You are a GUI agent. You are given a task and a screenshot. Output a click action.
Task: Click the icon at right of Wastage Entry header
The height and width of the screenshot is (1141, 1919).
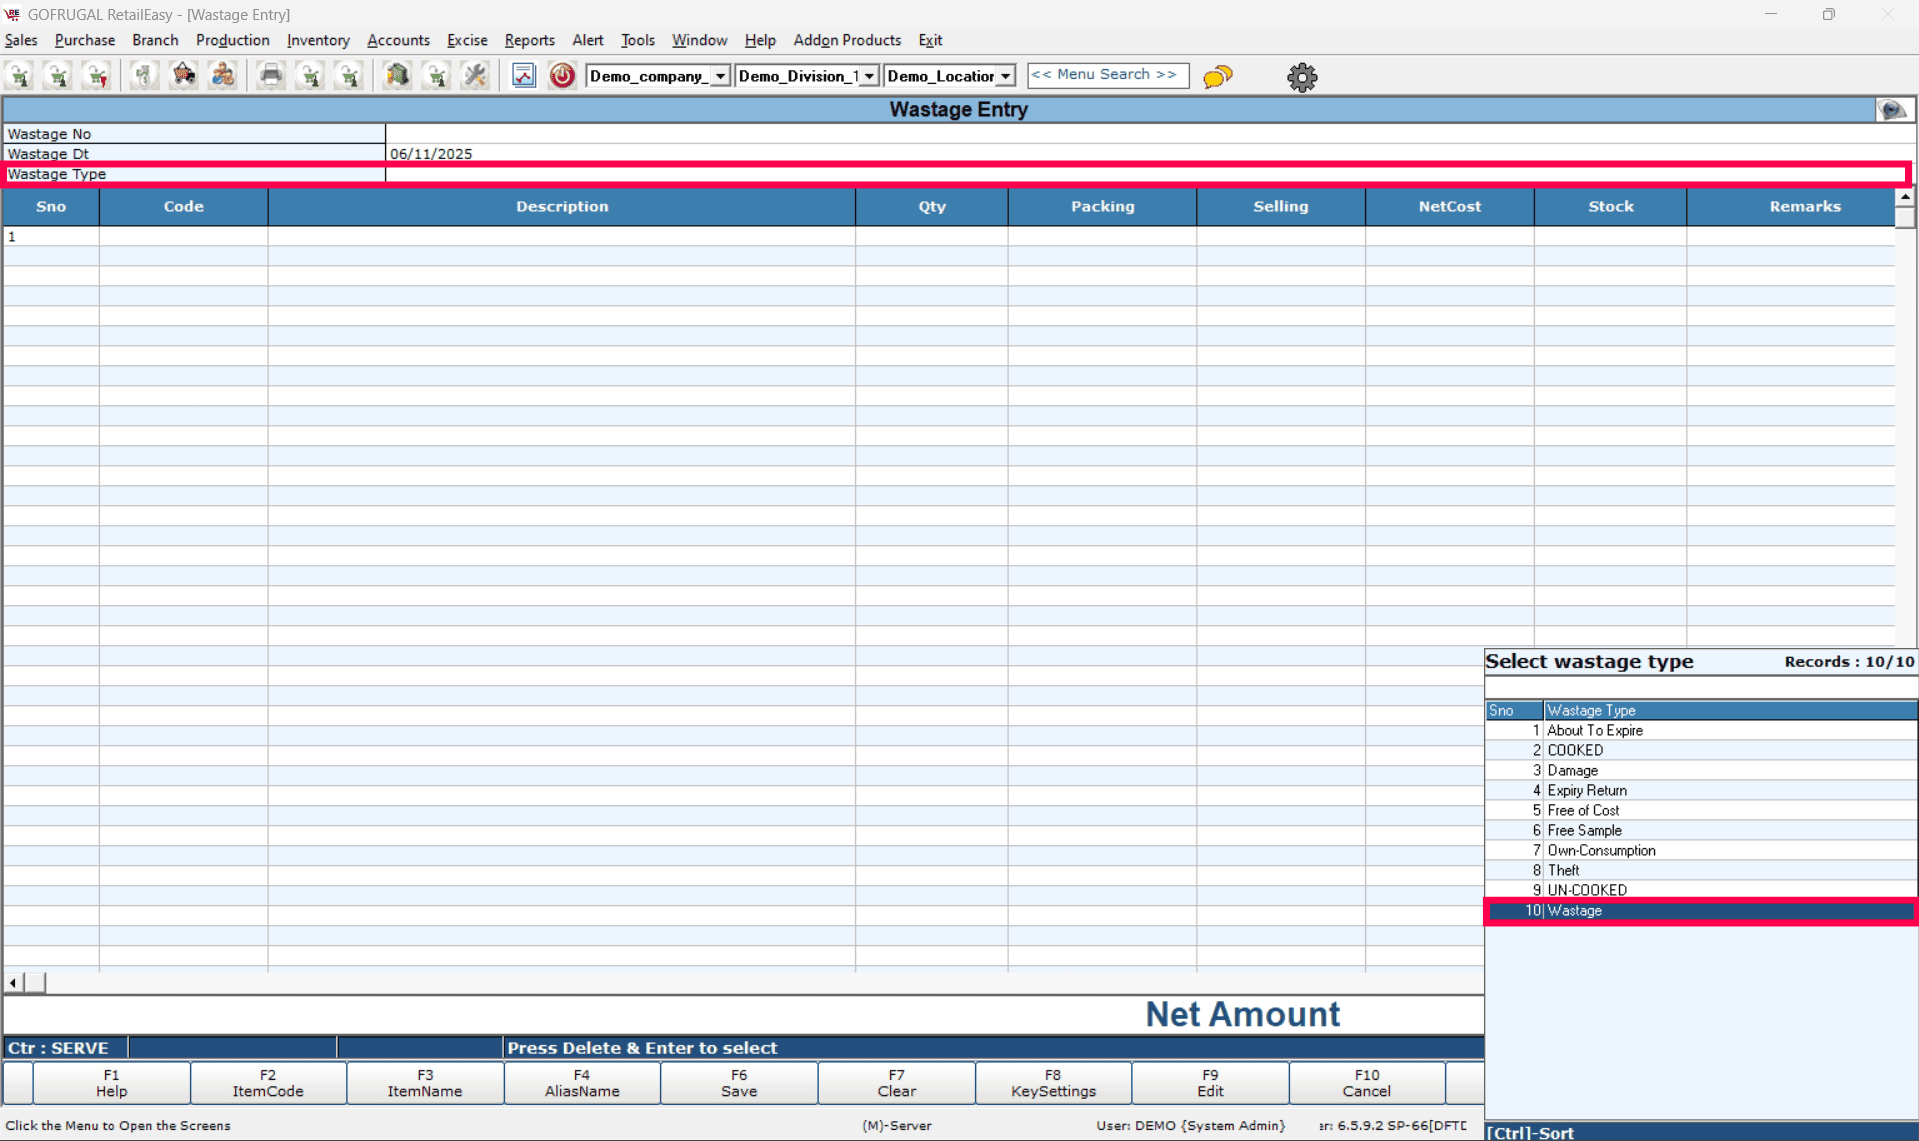coord(1892,110)
